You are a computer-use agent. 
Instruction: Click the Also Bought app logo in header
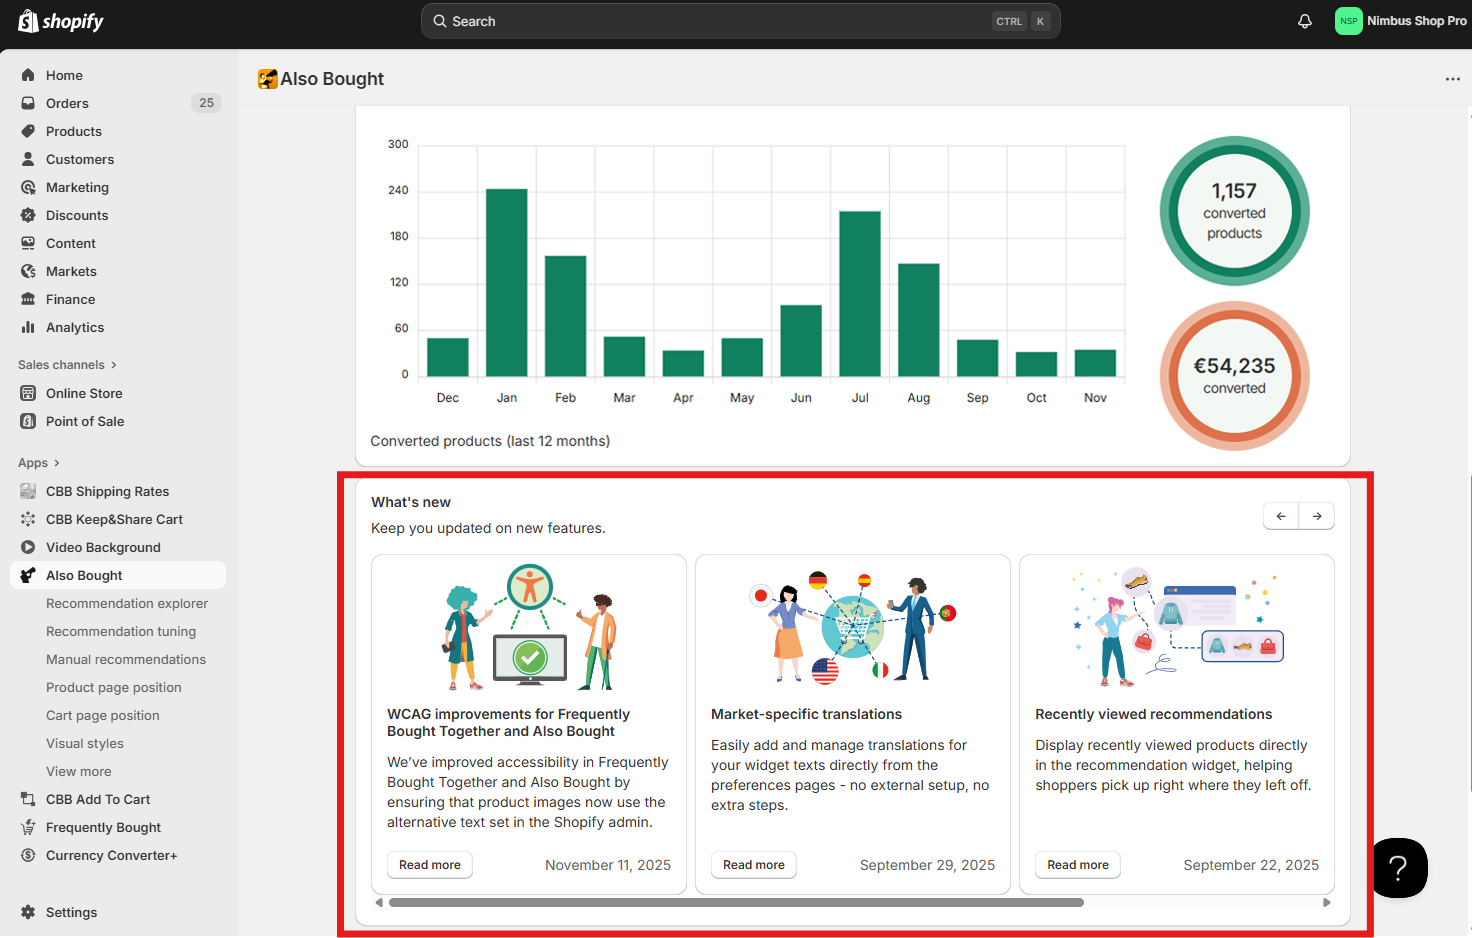tap(267, 79)
